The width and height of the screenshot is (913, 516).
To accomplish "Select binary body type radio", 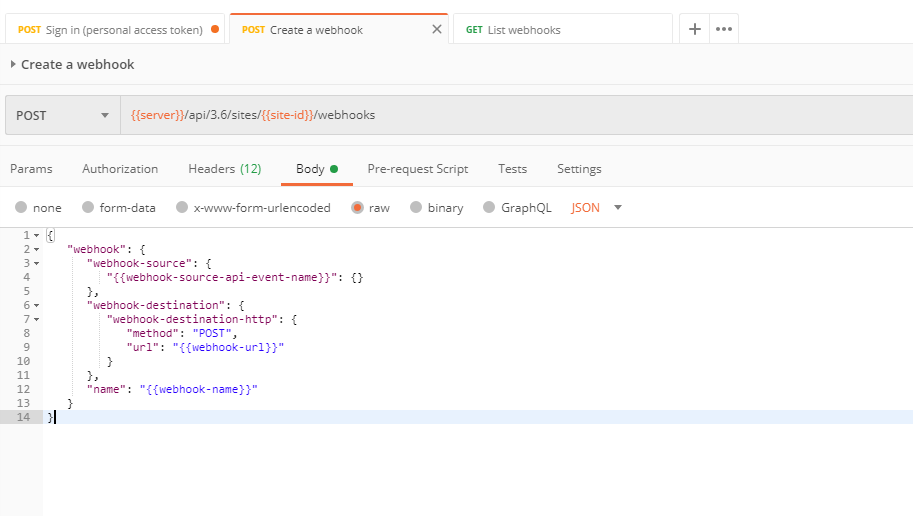I will coord(416,208).
